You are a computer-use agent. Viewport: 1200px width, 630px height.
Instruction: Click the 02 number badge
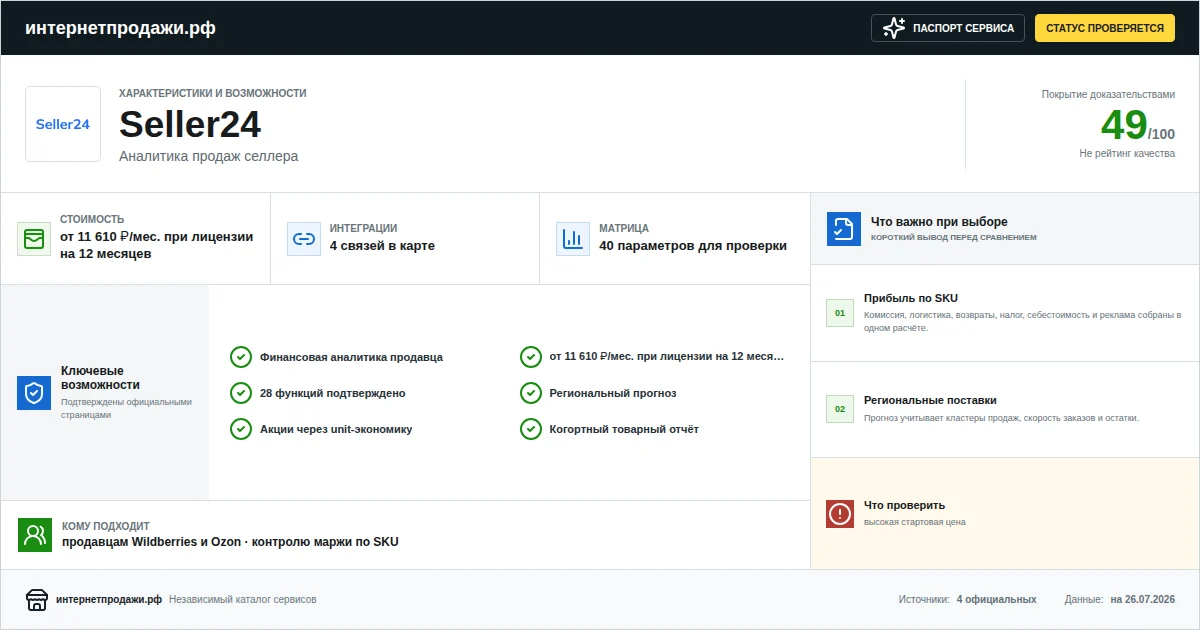[840, 409]
